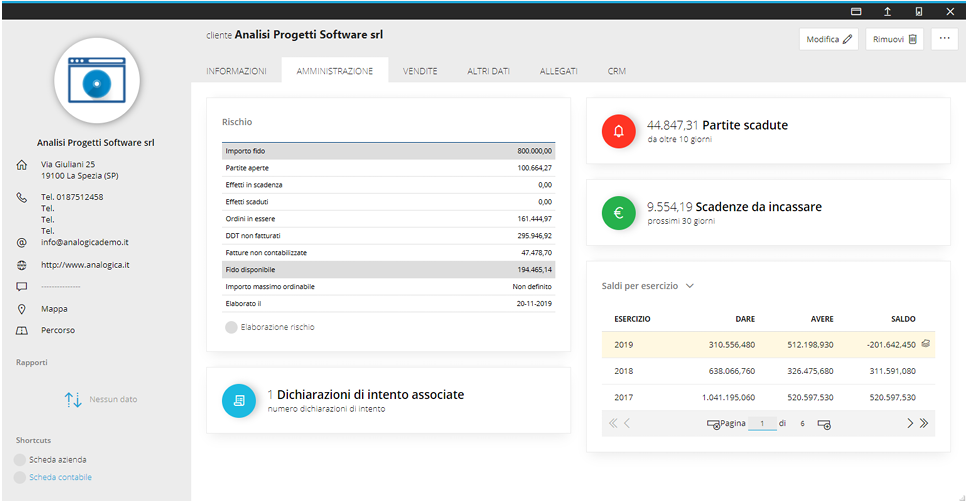This screenshot has width=966, height=501.
Task: Click the telephone handset icon
Action: coord(22,197)
